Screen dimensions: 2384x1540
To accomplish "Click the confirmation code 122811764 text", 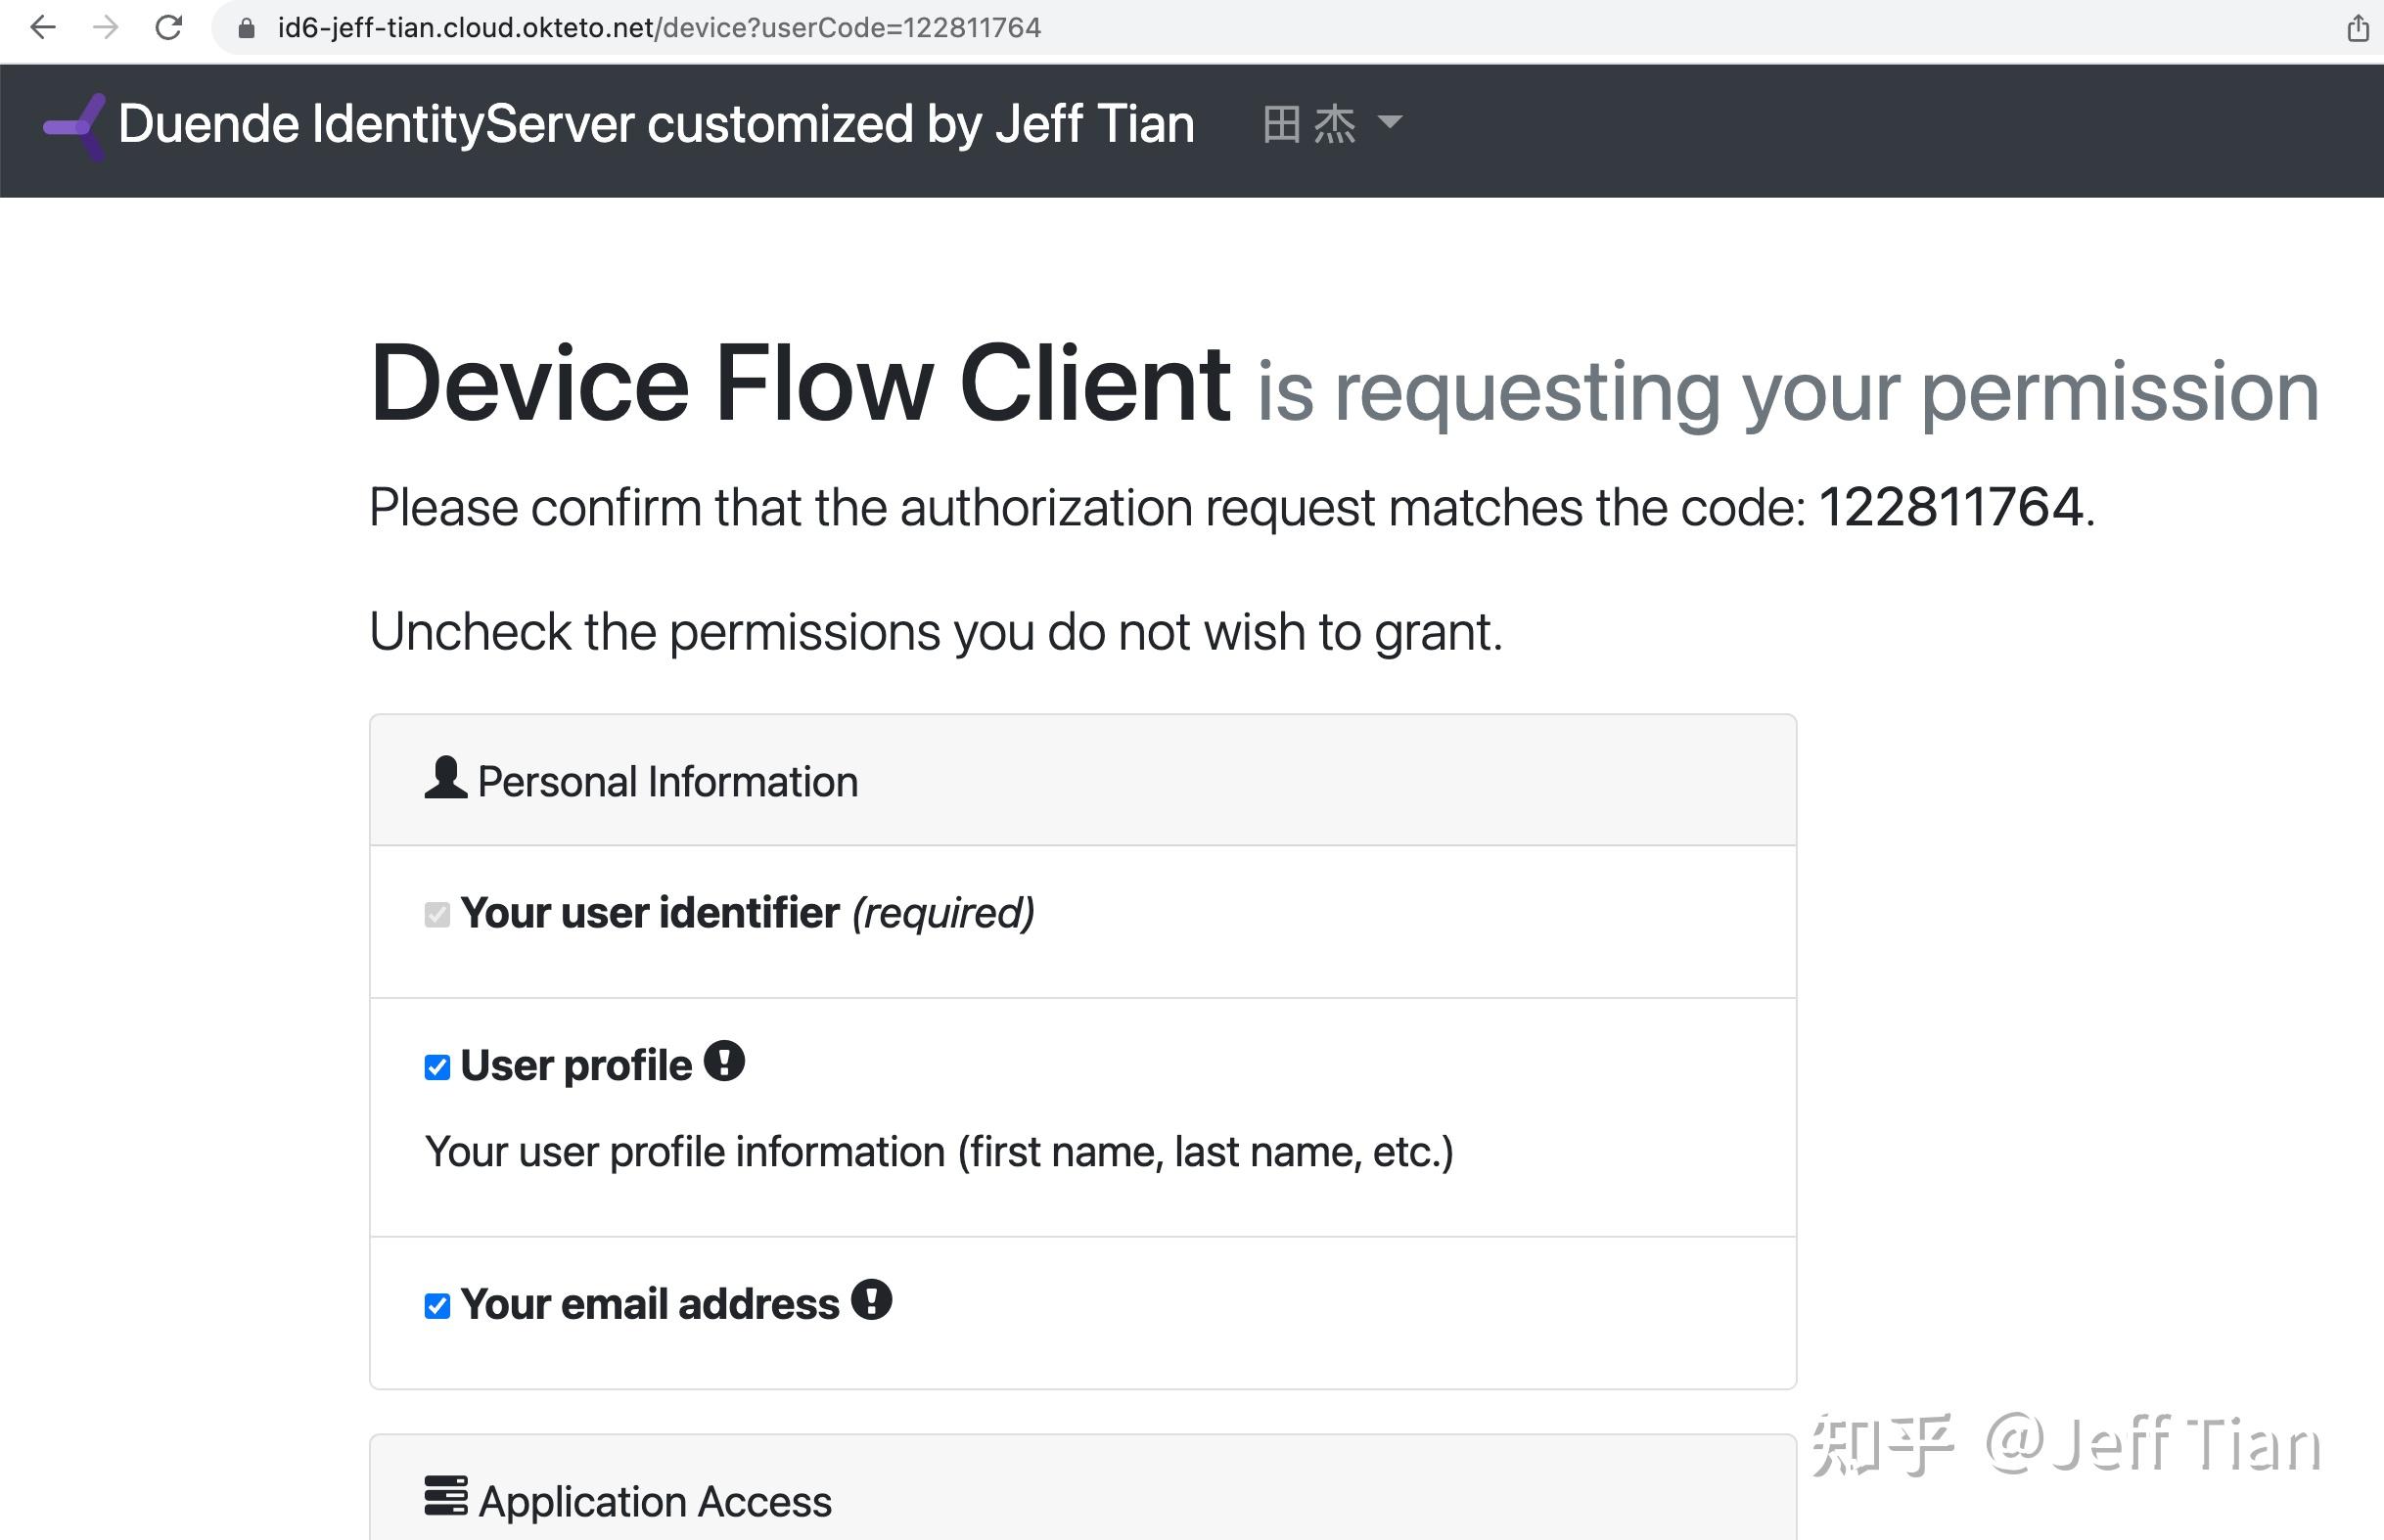I will point(1950,507).
